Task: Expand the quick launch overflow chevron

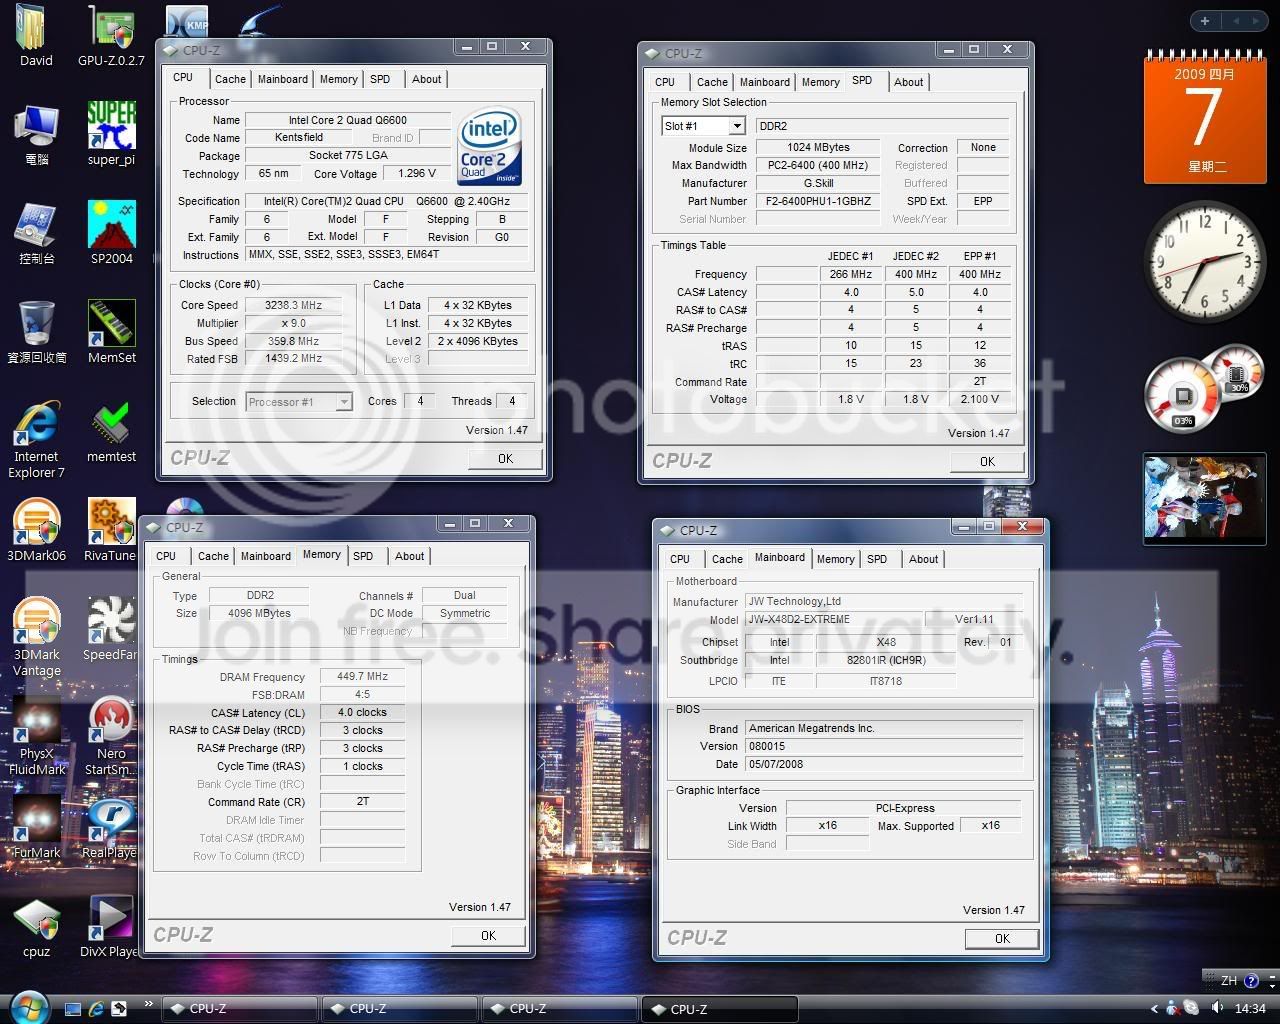Action: tap(149, 1004)
